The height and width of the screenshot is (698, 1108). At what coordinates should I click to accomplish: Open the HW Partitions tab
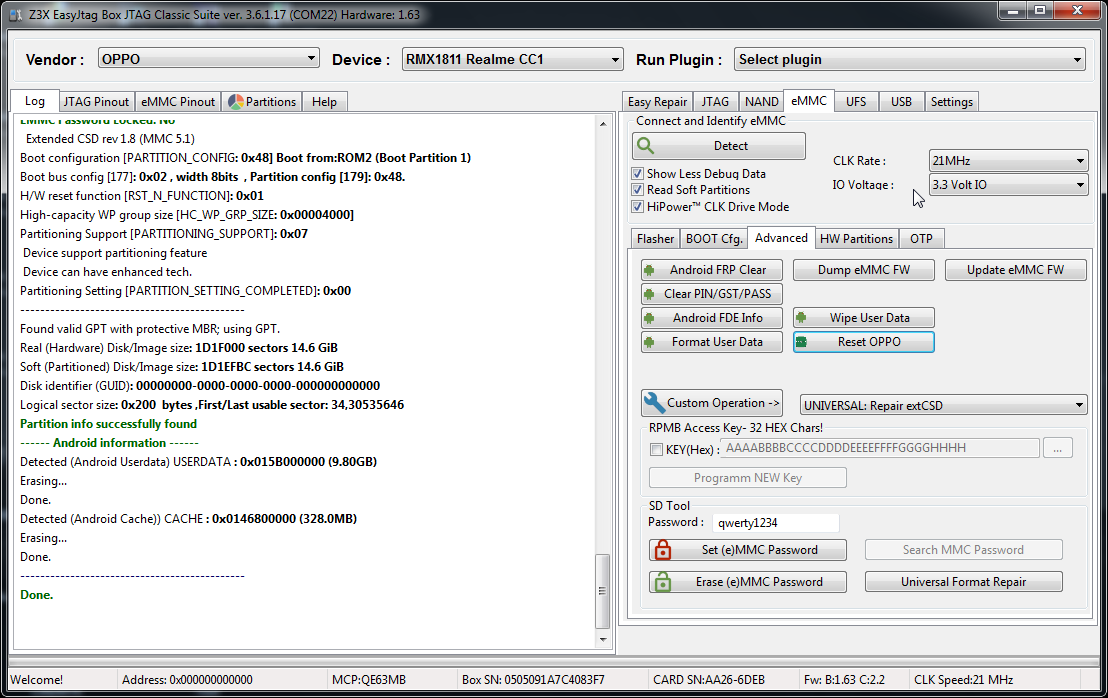tap(856, 239)
